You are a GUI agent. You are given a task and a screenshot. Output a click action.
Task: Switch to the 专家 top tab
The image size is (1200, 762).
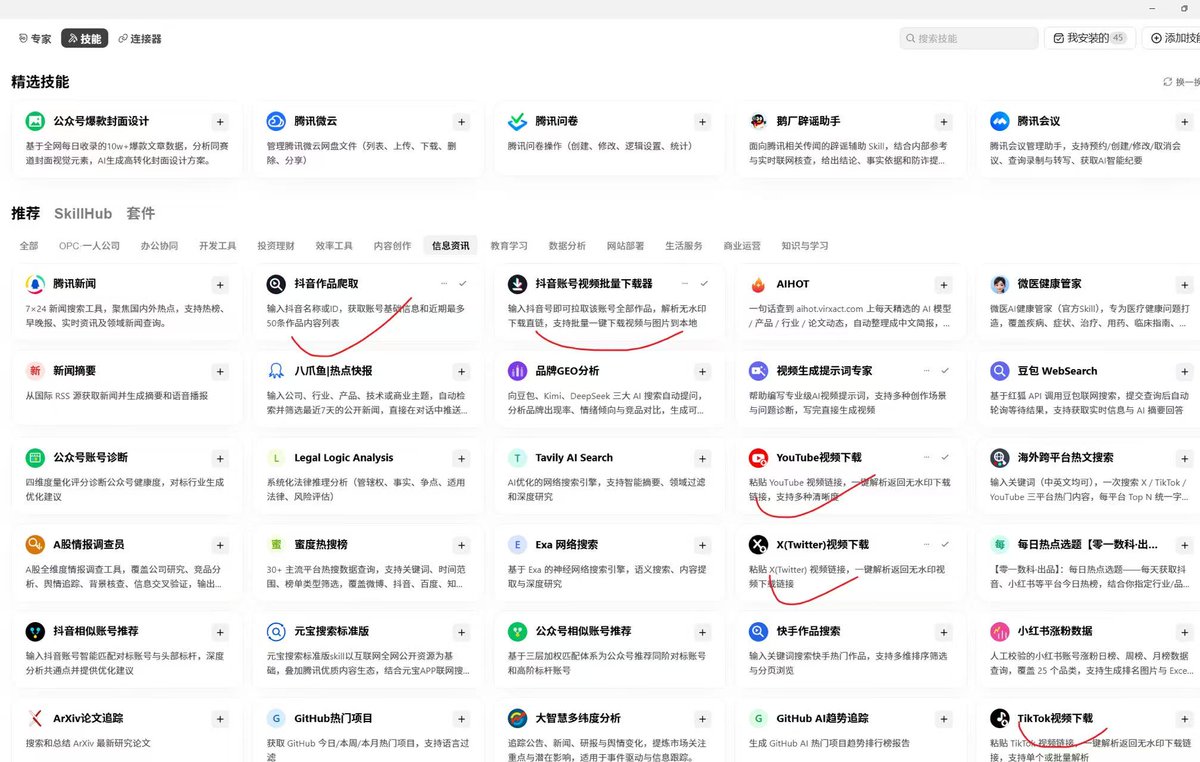point(34,38)
